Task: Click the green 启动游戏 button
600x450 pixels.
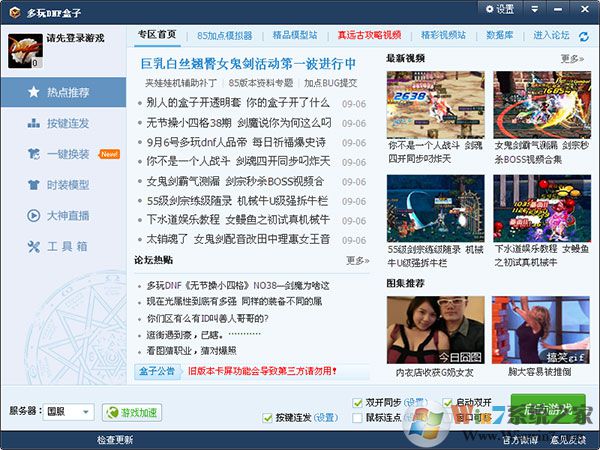Action: pyautogui.click(x=548, y=409)
